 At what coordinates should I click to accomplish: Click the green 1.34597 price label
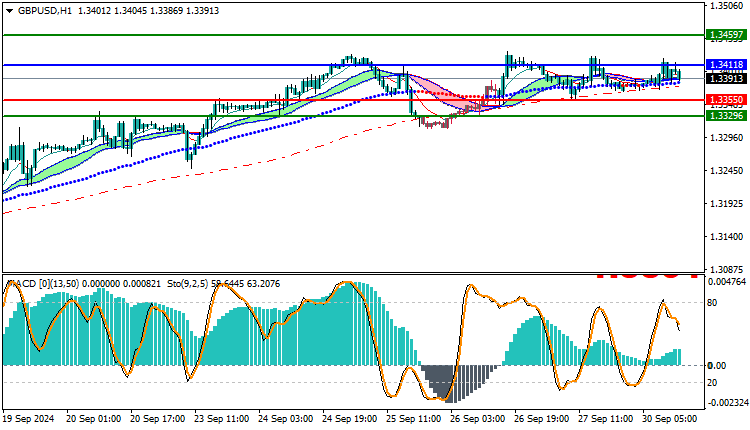coord(726,35)
